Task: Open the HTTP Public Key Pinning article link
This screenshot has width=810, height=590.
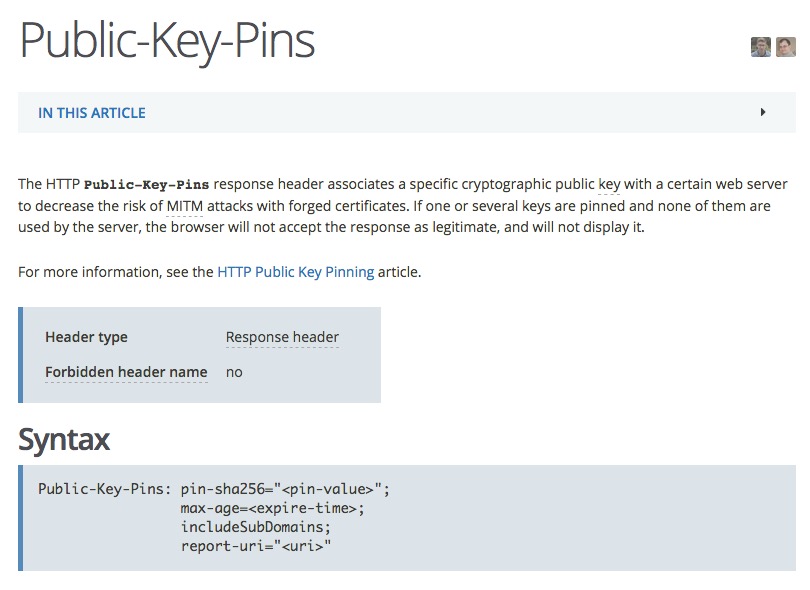Action: pos(295,271)
